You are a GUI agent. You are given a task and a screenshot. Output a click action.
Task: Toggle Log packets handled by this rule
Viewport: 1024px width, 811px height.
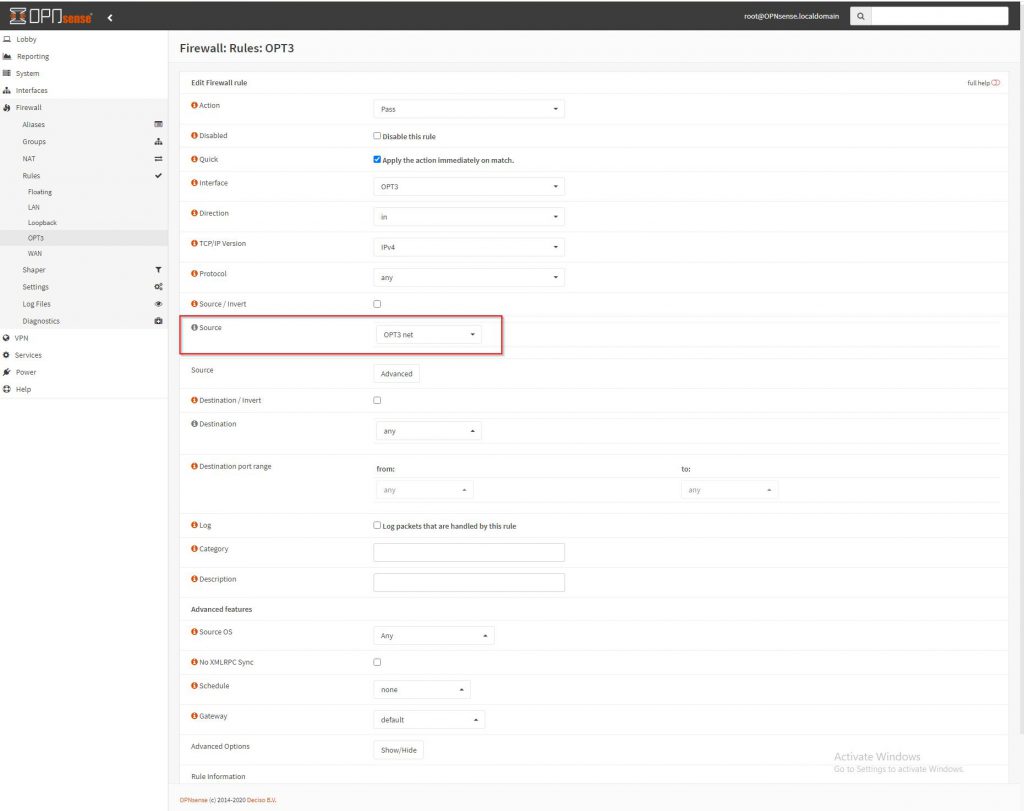click(x=377, y=525)
